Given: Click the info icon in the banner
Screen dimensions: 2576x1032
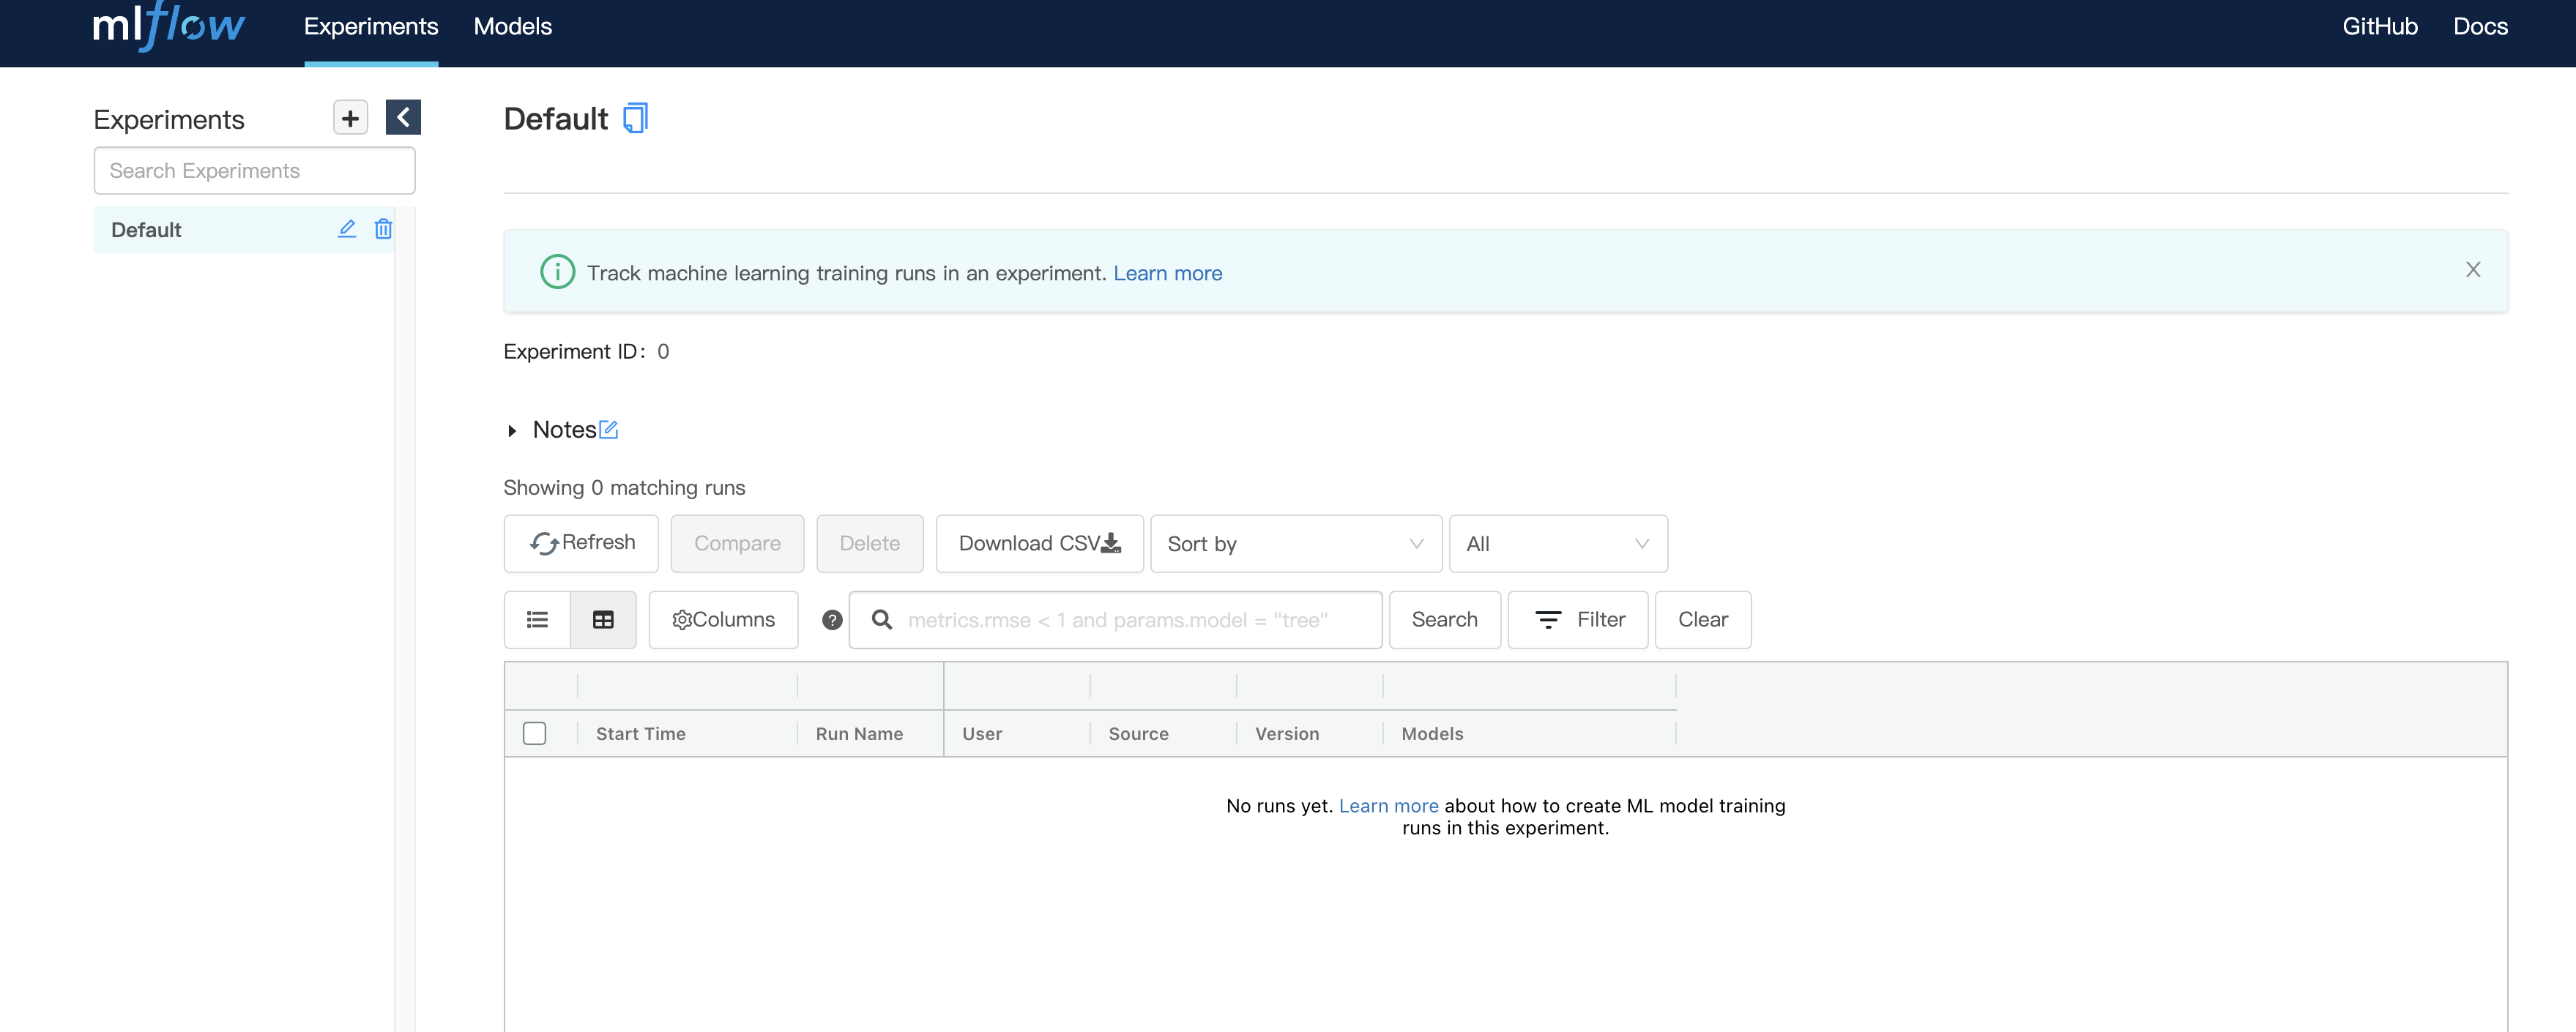Looking at the screenshot, I should [557, 272].
